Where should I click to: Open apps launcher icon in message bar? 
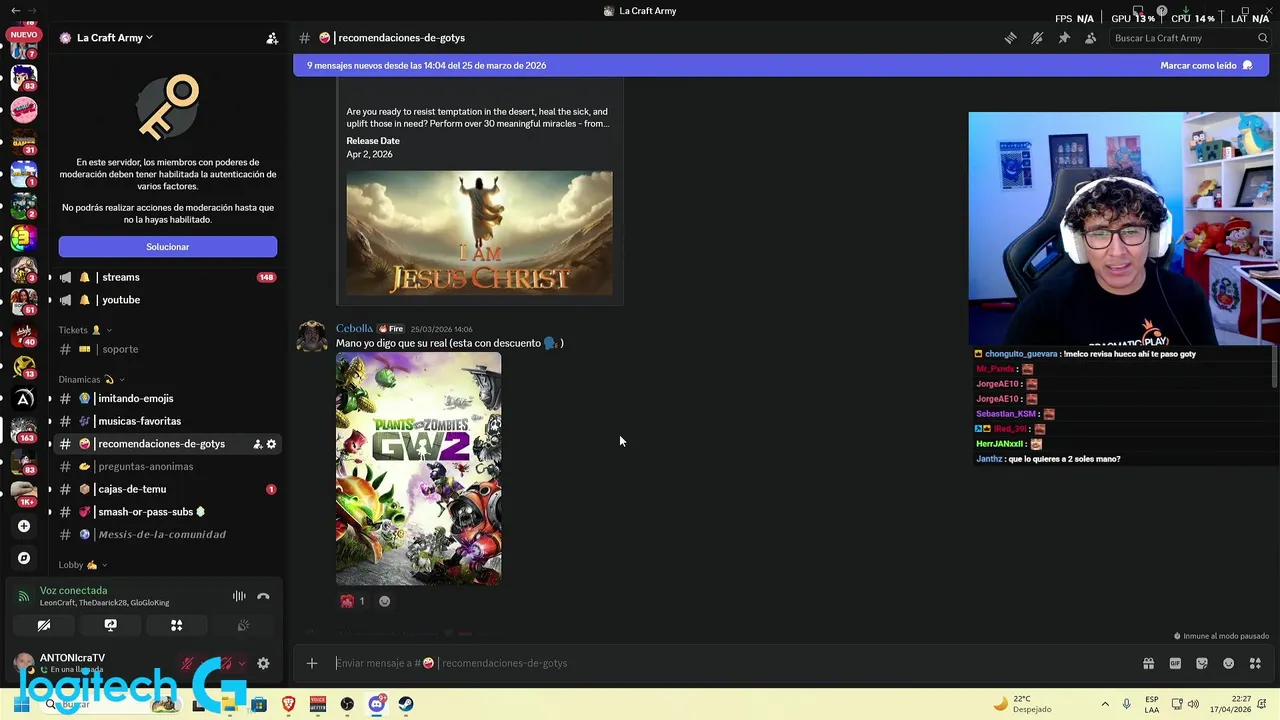1255,663
